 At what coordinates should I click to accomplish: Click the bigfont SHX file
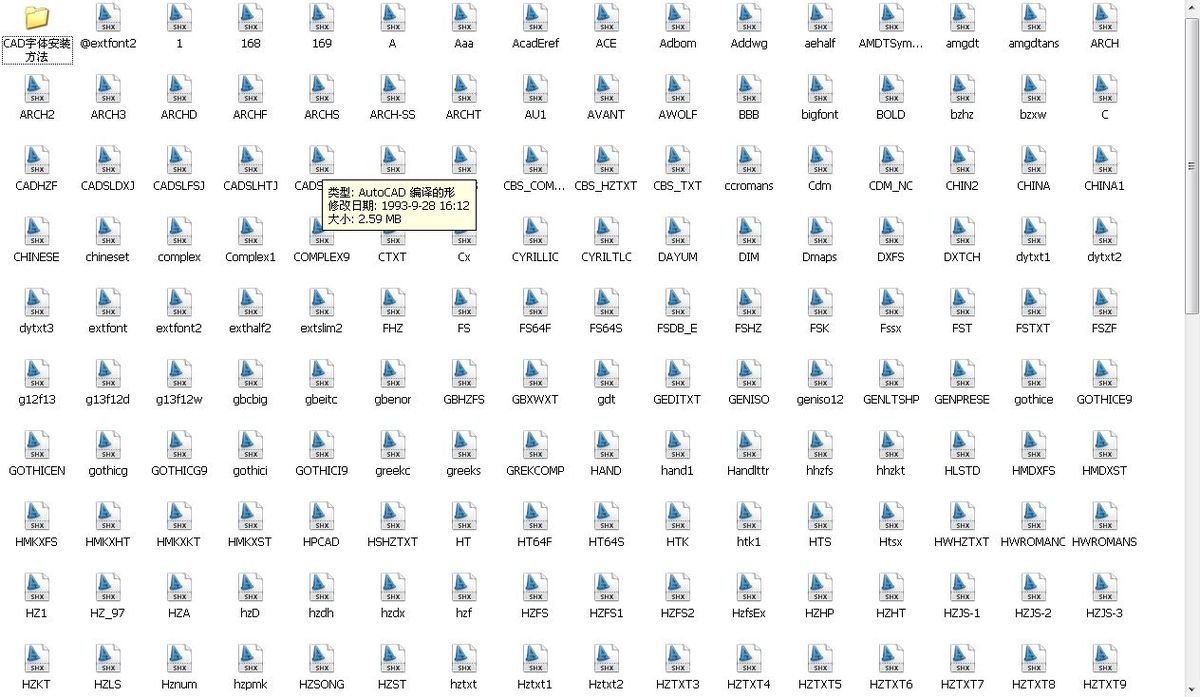[x=820, y=89]
